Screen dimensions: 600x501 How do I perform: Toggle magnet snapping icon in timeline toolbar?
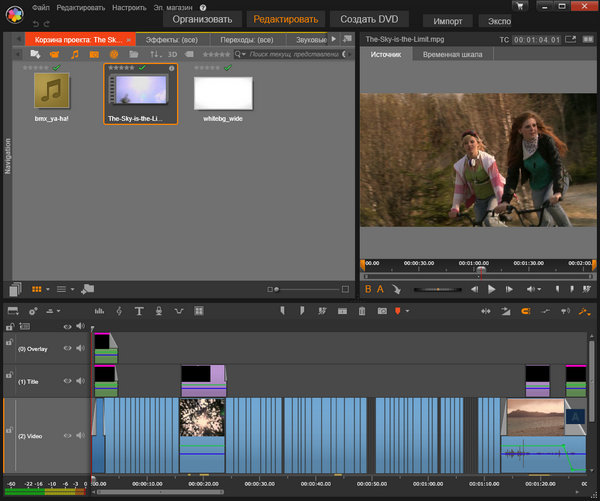[x=523, y=312]
